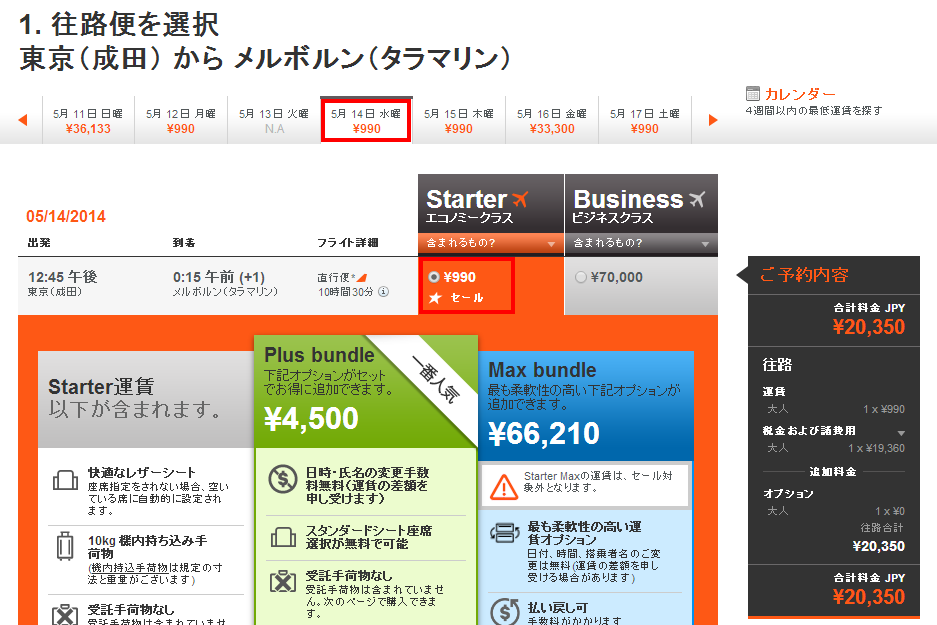
Task: Click the change fee dollar icon in Plus bundle
Action: coord(283,479)
